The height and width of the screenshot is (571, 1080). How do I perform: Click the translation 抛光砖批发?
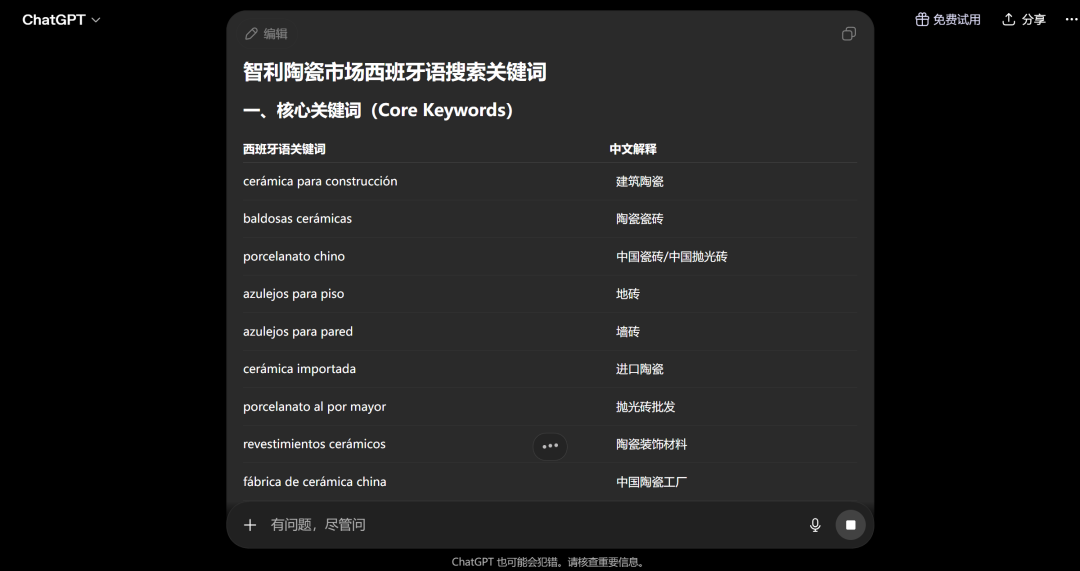point(645,407)
